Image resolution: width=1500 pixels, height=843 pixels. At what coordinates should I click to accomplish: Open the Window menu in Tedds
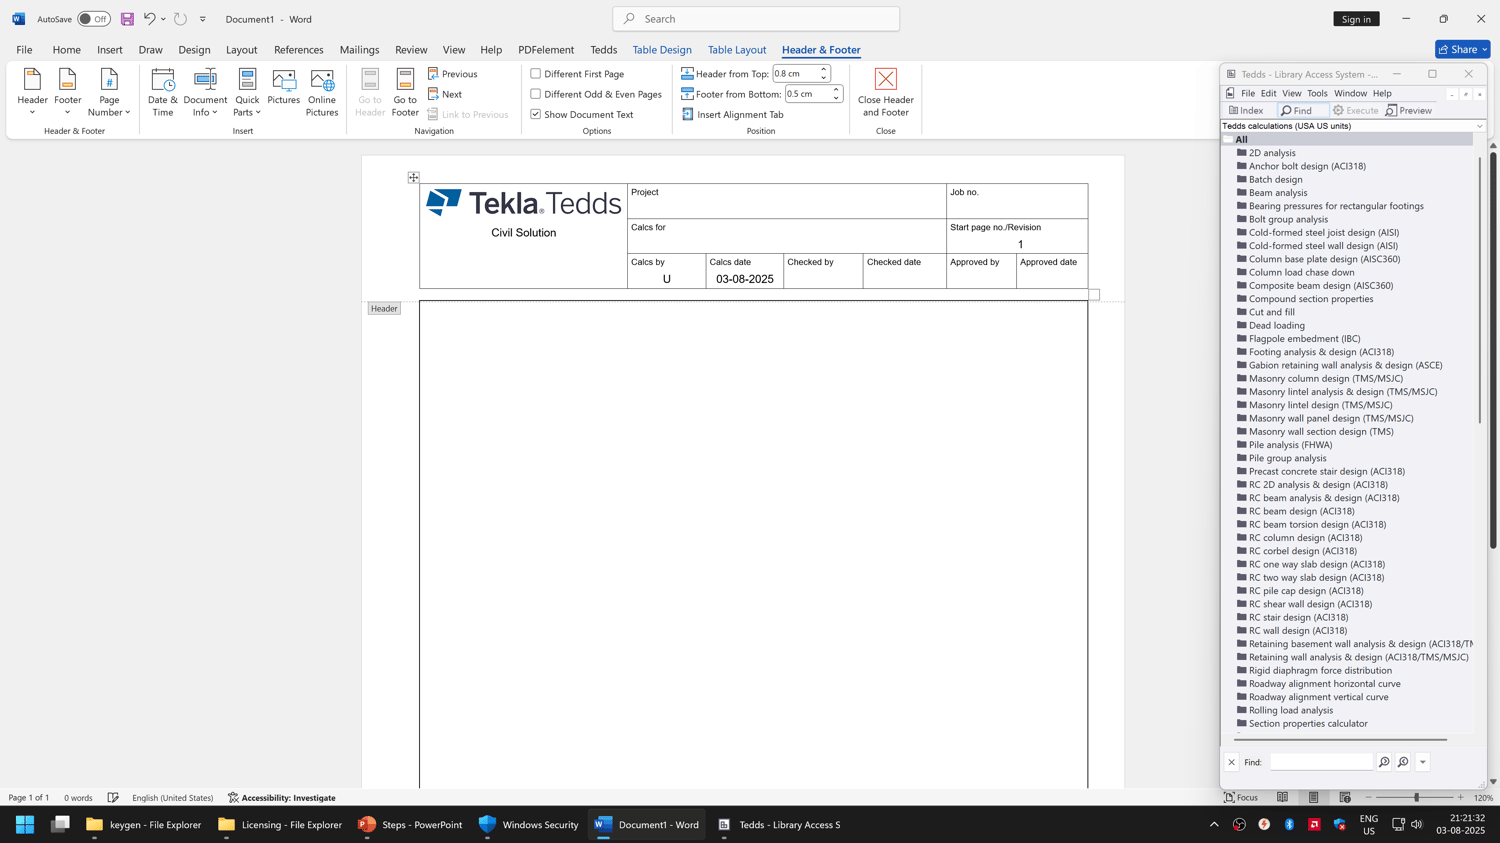[x=1350, y=93]
